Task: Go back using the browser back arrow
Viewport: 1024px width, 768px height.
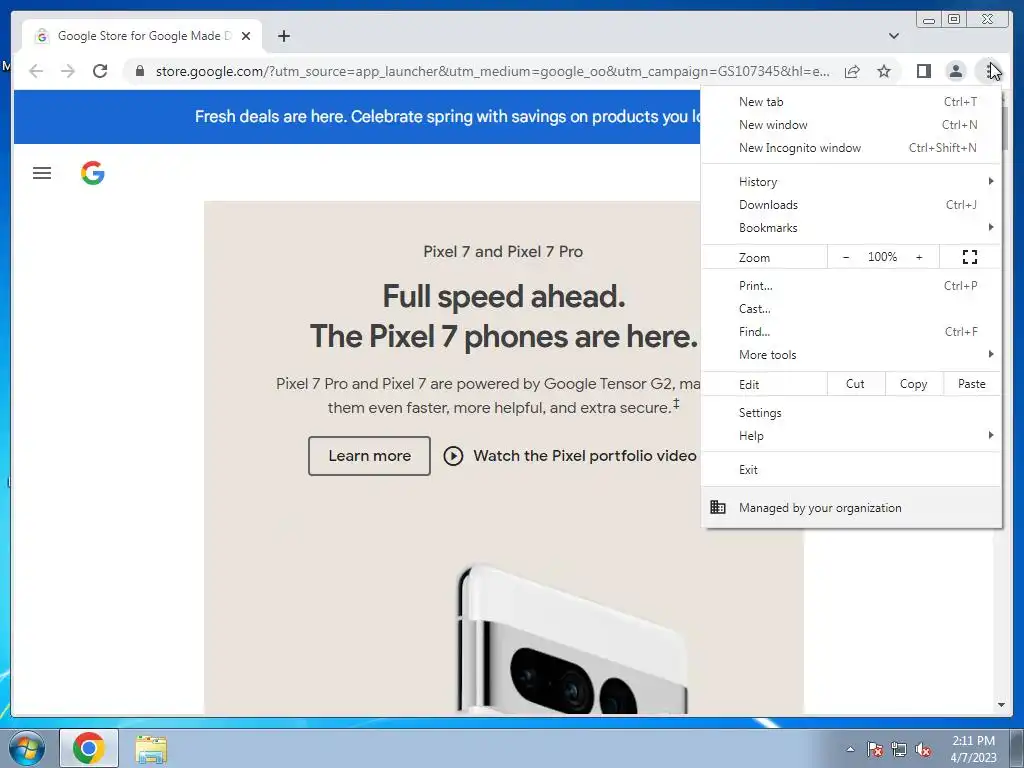Action: [x=37, y=71]
